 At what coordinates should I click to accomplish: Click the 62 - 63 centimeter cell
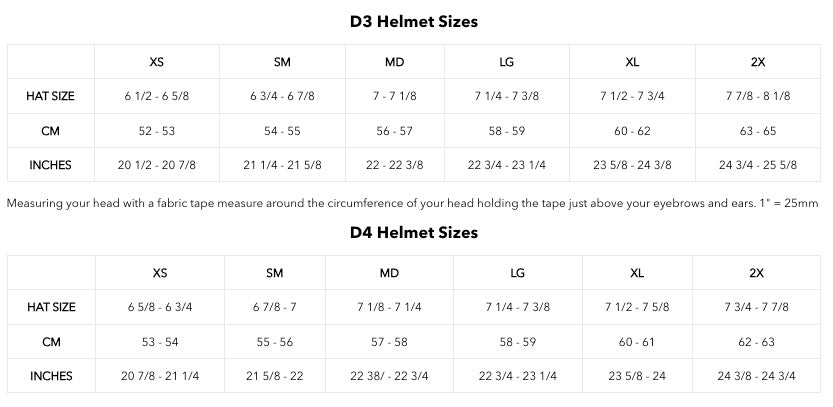pos(756,342)
